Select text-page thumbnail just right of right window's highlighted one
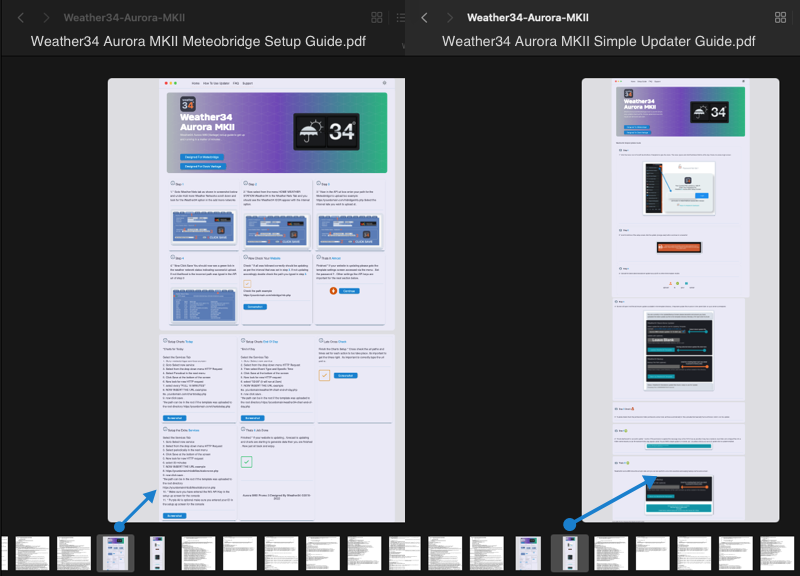The height and width of the screenshot is (576, 800). click(x=611, y=553)
